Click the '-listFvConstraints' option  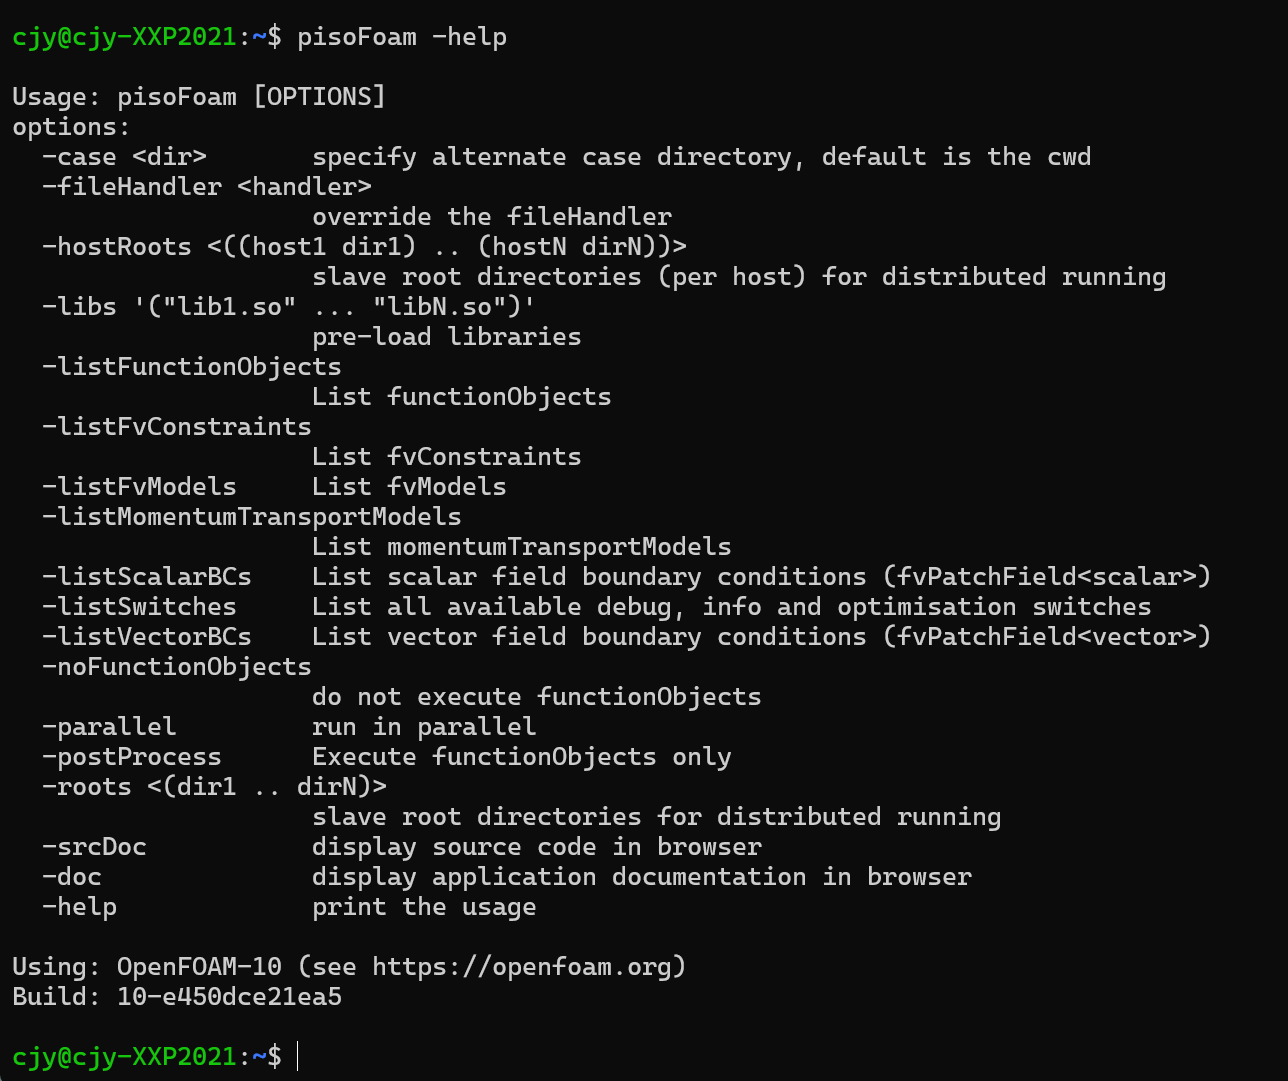(x=177, y=427)
